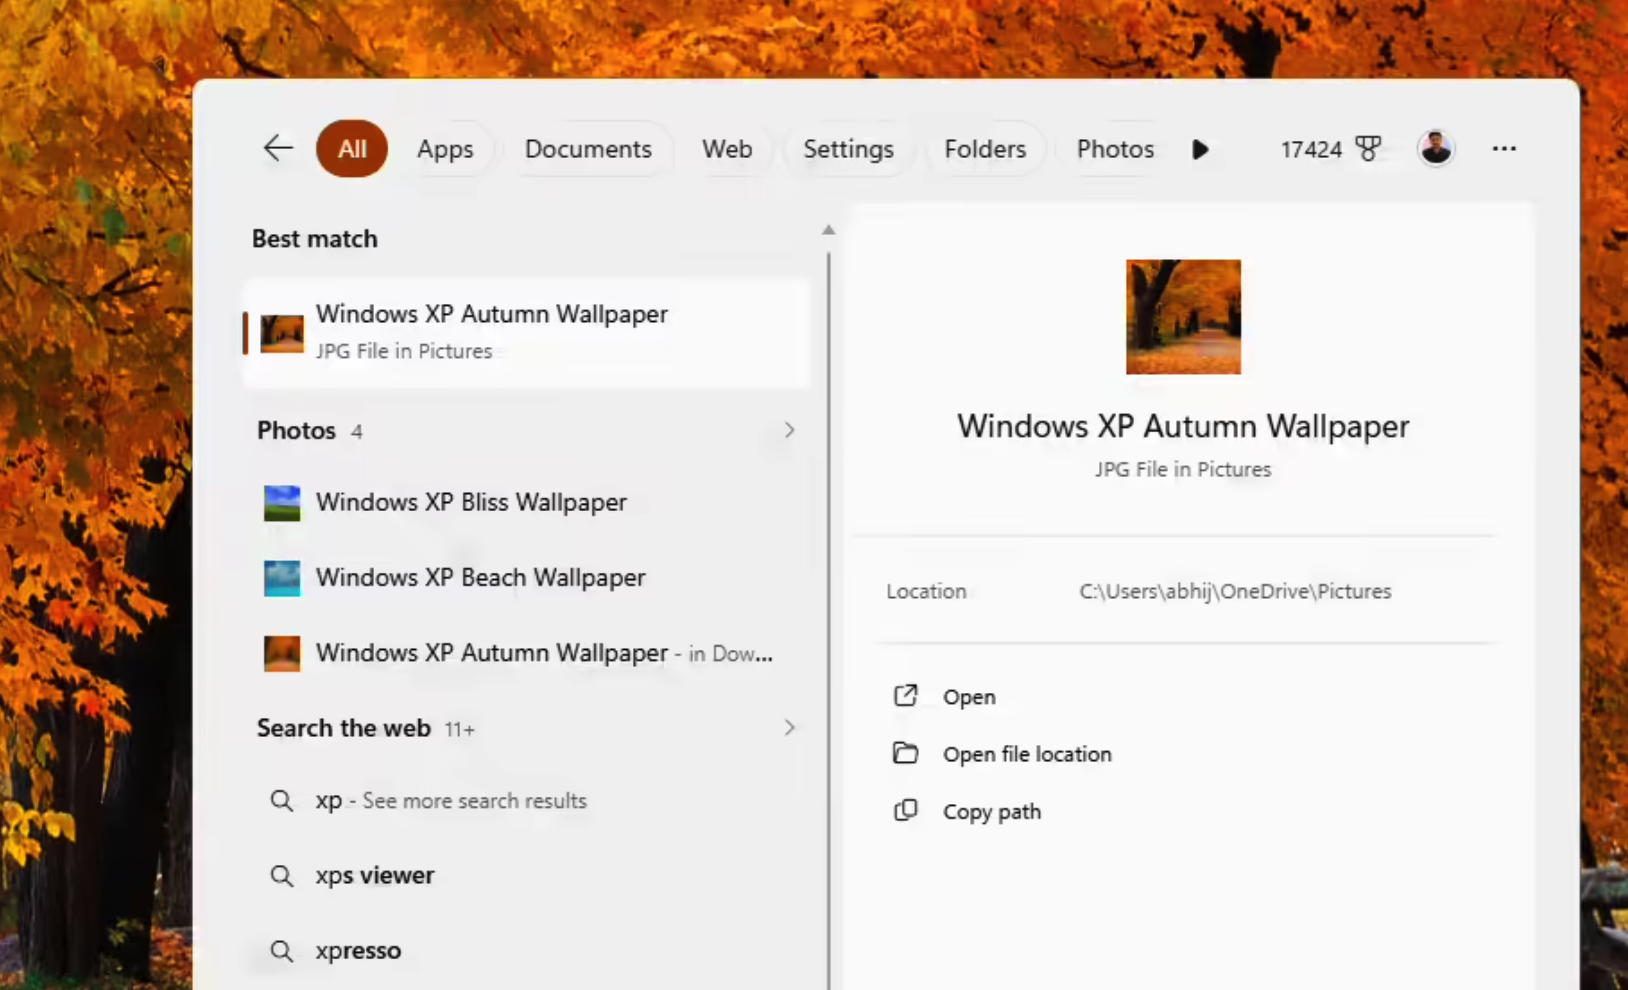Screen dimensions: 1628x990
Task: Click search icon beside xp suggestion
Action: coord(282,801)
